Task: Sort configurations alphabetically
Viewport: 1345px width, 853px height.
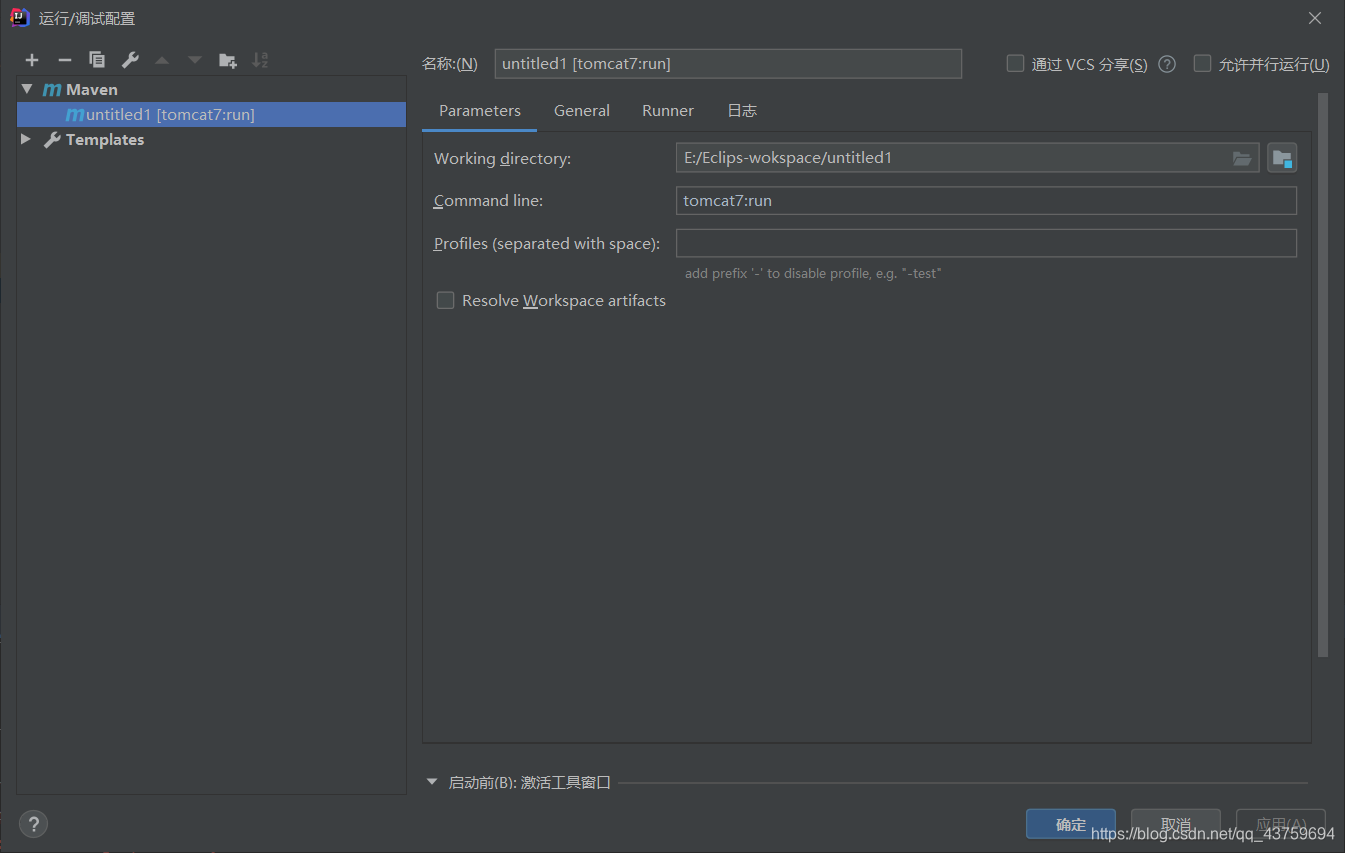Action: 260,60
